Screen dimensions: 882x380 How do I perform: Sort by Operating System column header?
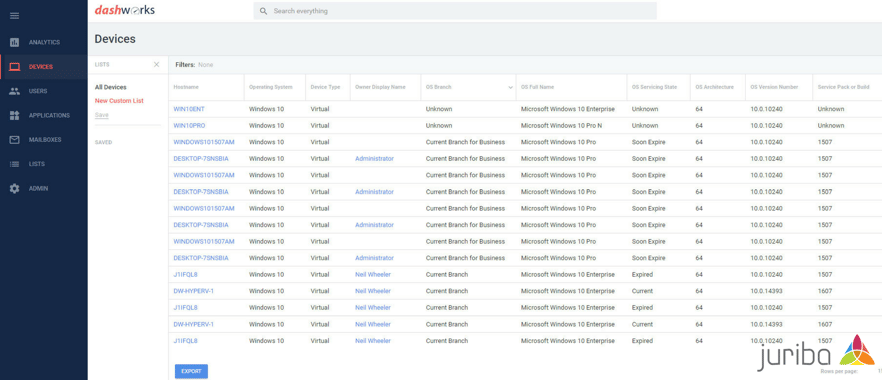271,88
